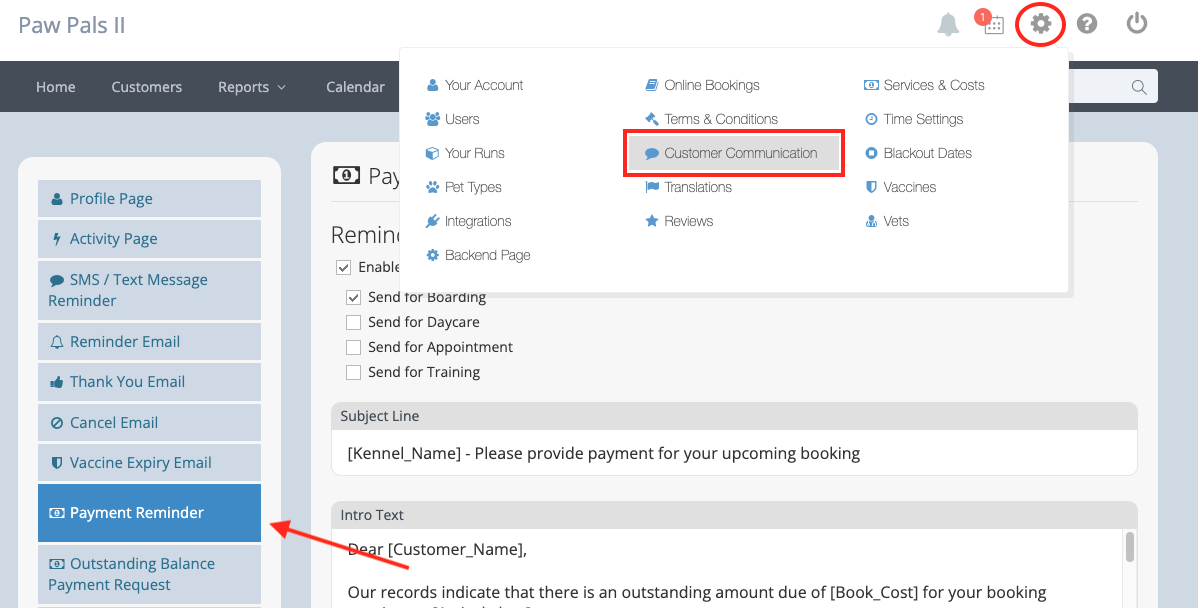The height and width of the screenshot is (608, 1198).
Task: Open Activity Page in sidebar
Action: [x=150, y=239]
